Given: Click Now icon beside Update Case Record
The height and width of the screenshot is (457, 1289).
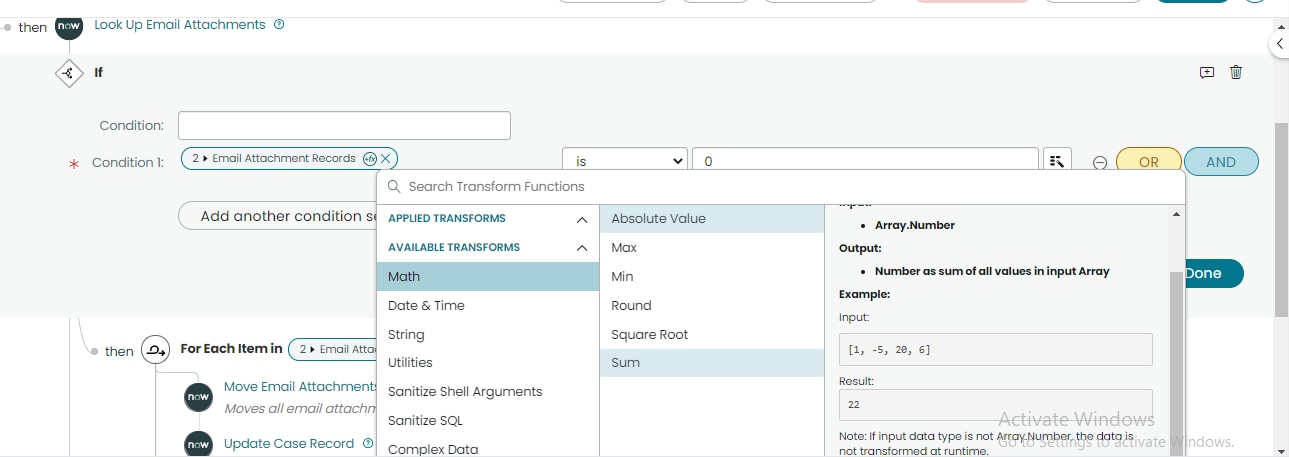Looking at the screenshot, I should (x=199, y=444).
